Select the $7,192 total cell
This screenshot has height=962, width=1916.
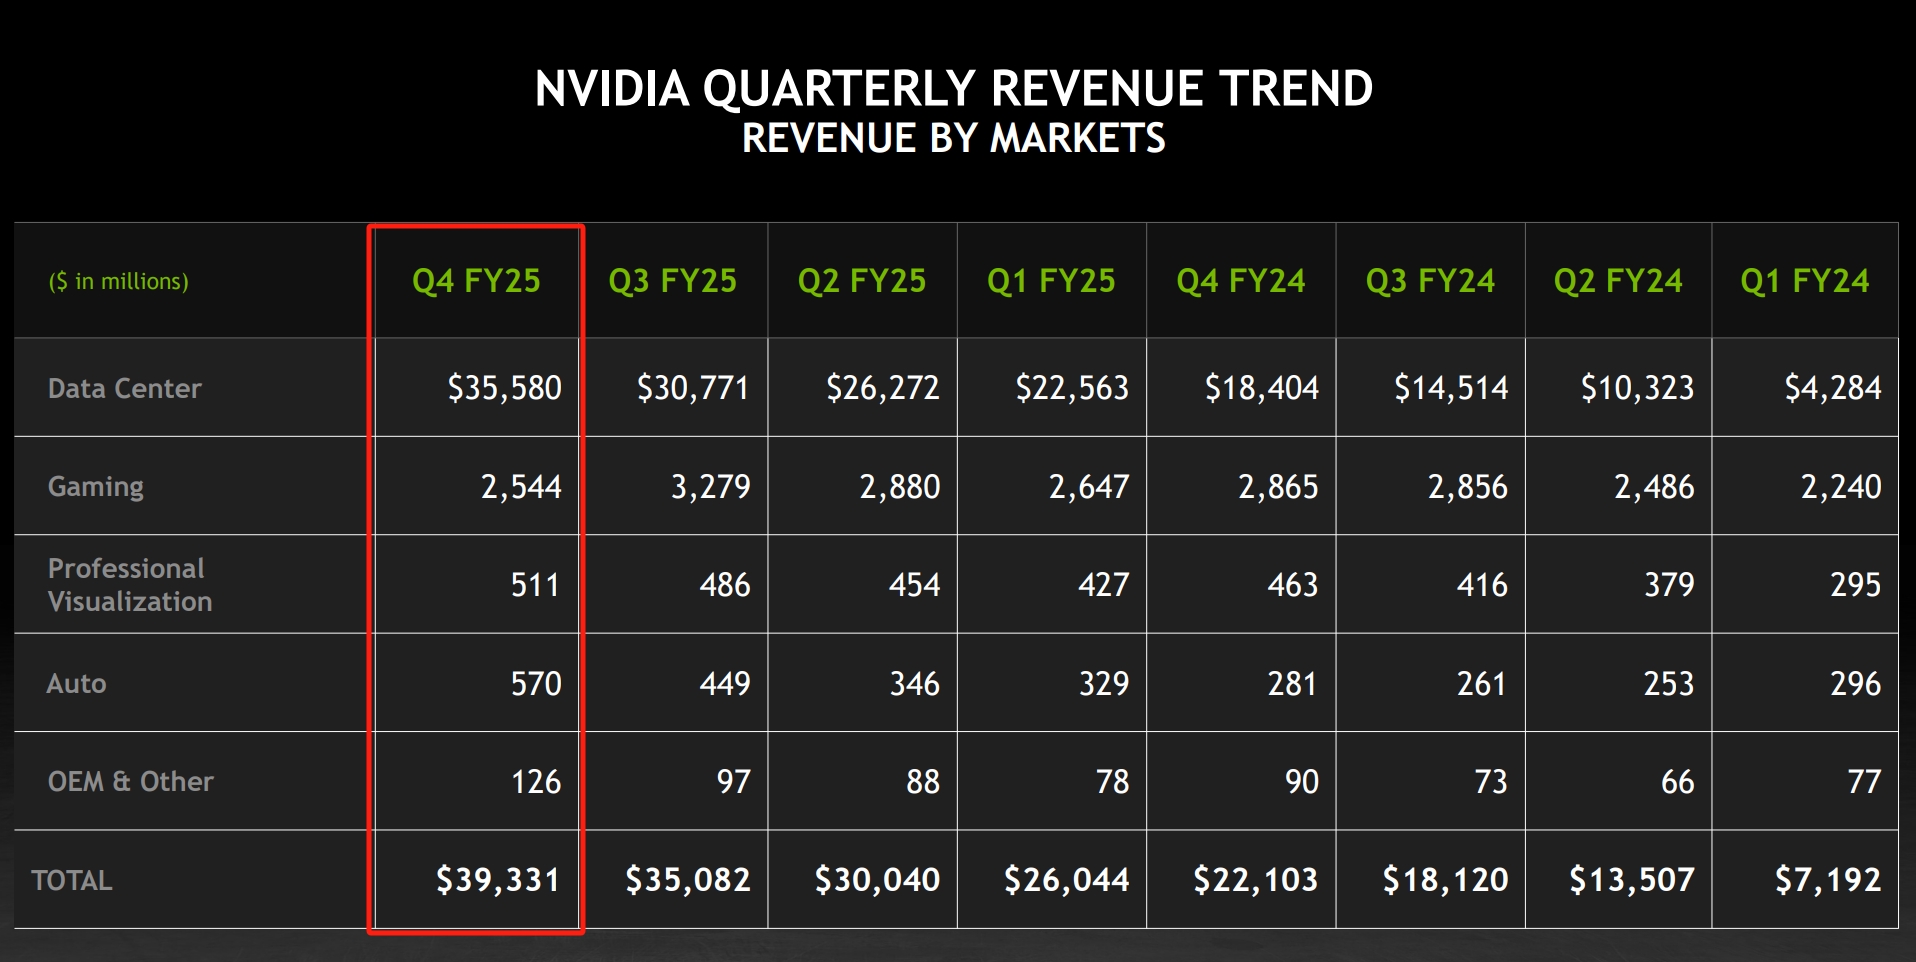point(1828,880)
